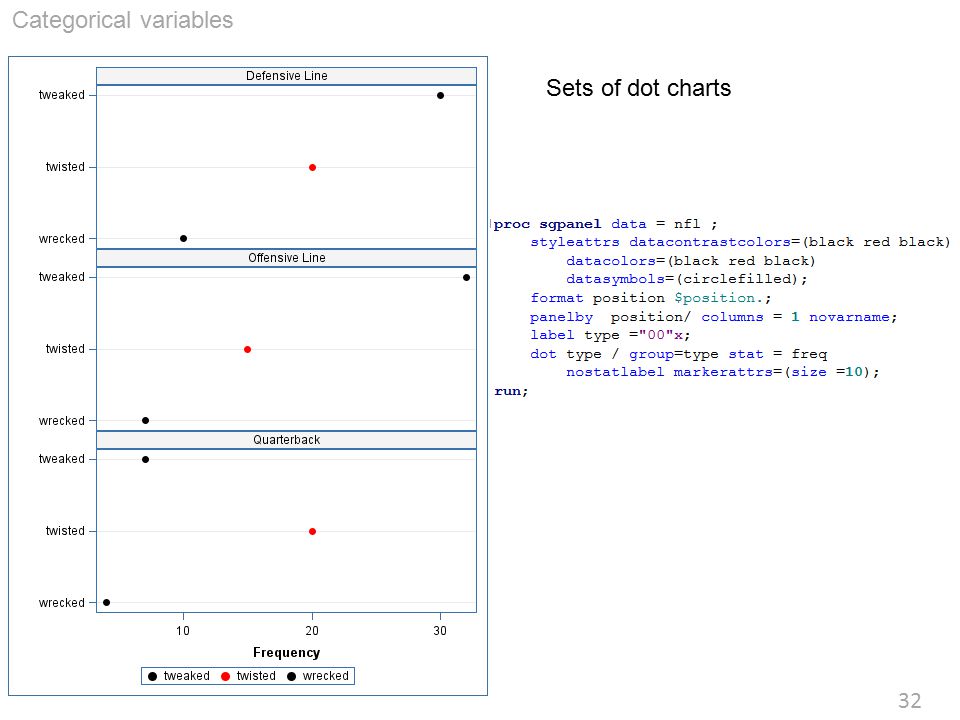The width and height of the screenshot is (960, 720).
Task: Click the tweaked legend marker
Action: [x=152, y=676]
